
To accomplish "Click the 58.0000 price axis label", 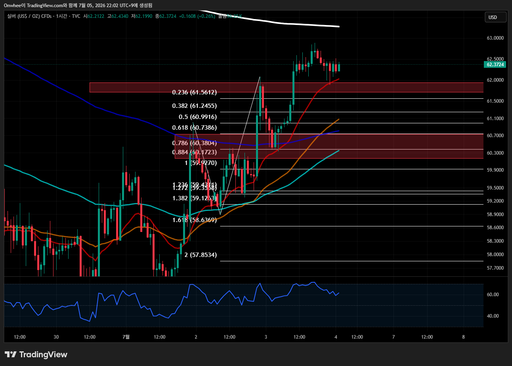I will [495, 254].
